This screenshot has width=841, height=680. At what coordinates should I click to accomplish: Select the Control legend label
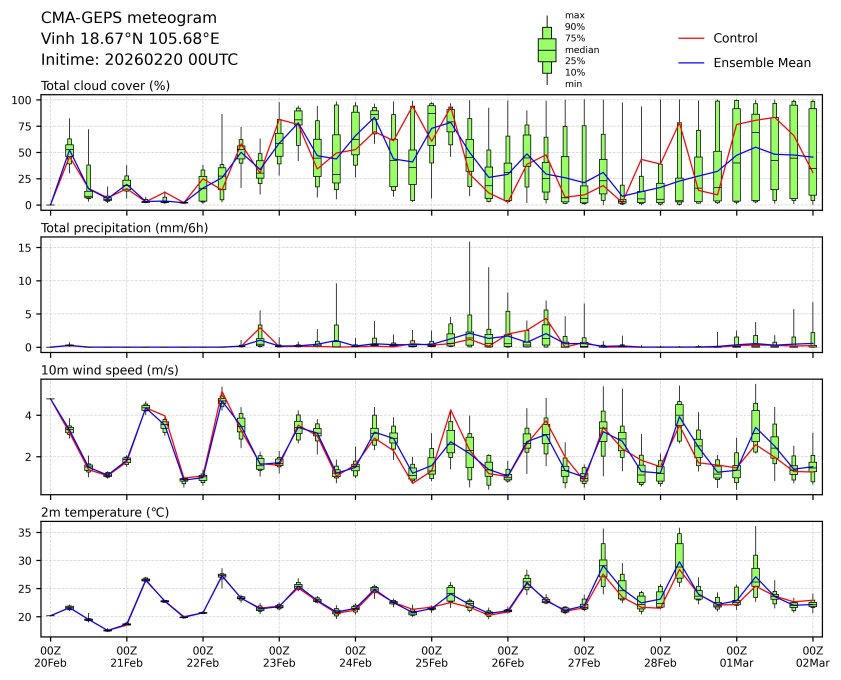pos(735,38)
